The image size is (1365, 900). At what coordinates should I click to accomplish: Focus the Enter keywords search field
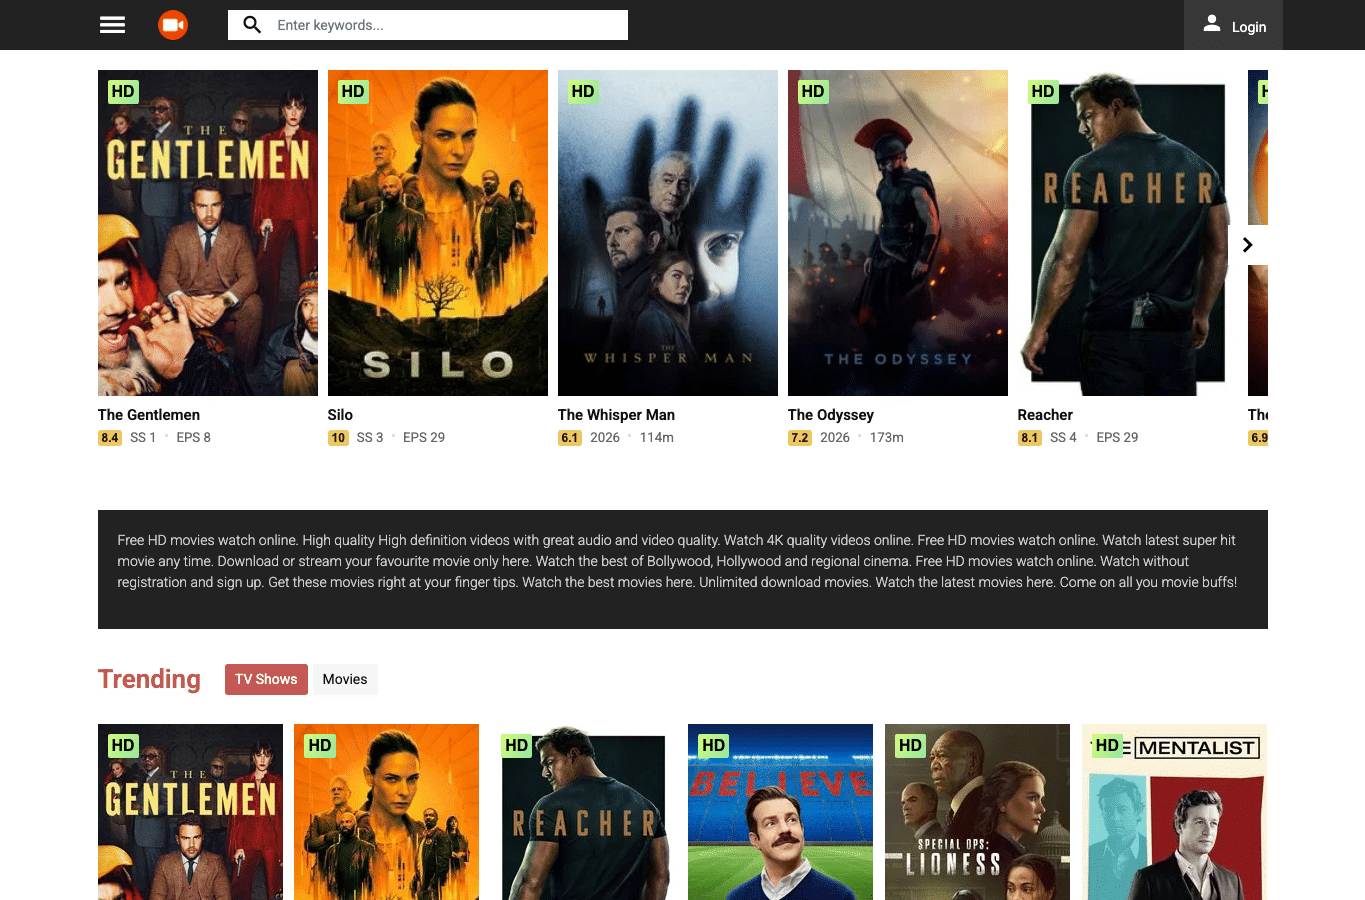pos(428,25)
